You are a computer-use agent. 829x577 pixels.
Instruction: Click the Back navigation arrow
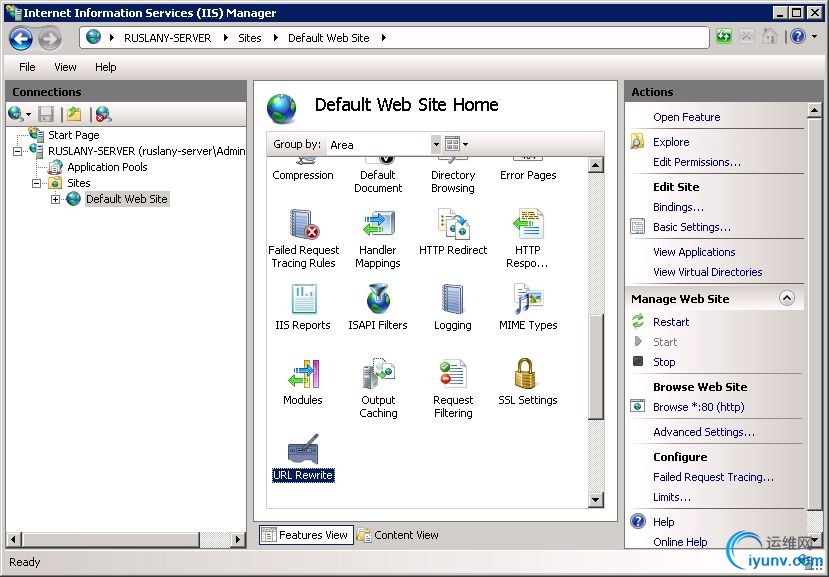21,39
